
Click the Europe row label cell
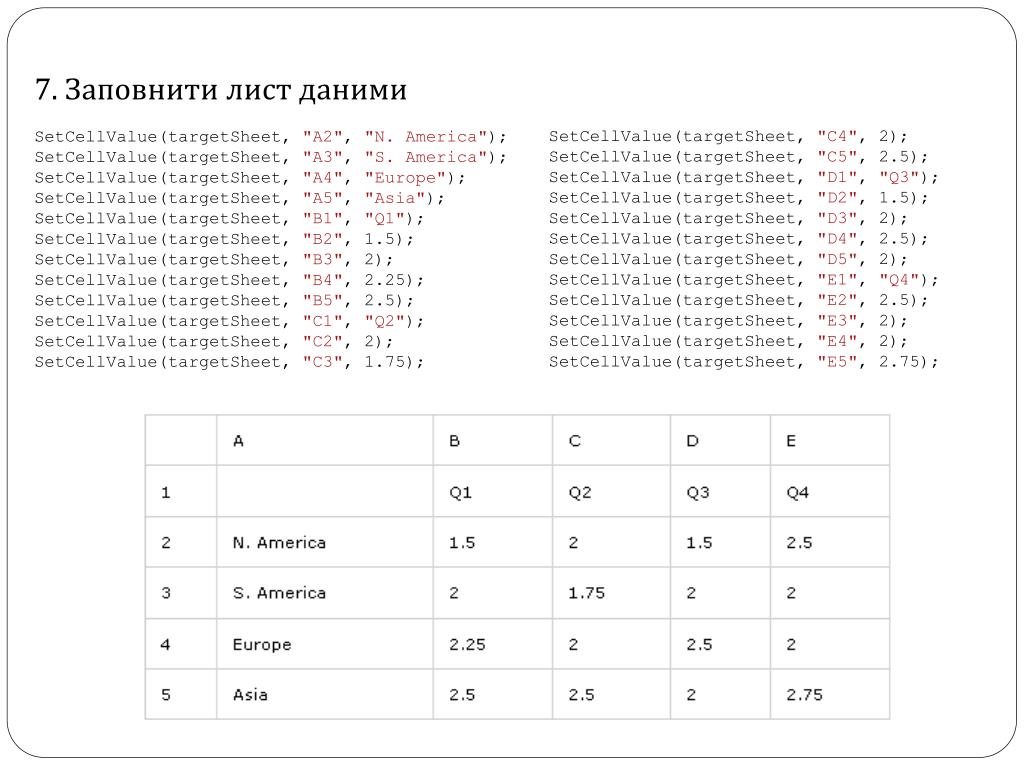click(325, 645)
